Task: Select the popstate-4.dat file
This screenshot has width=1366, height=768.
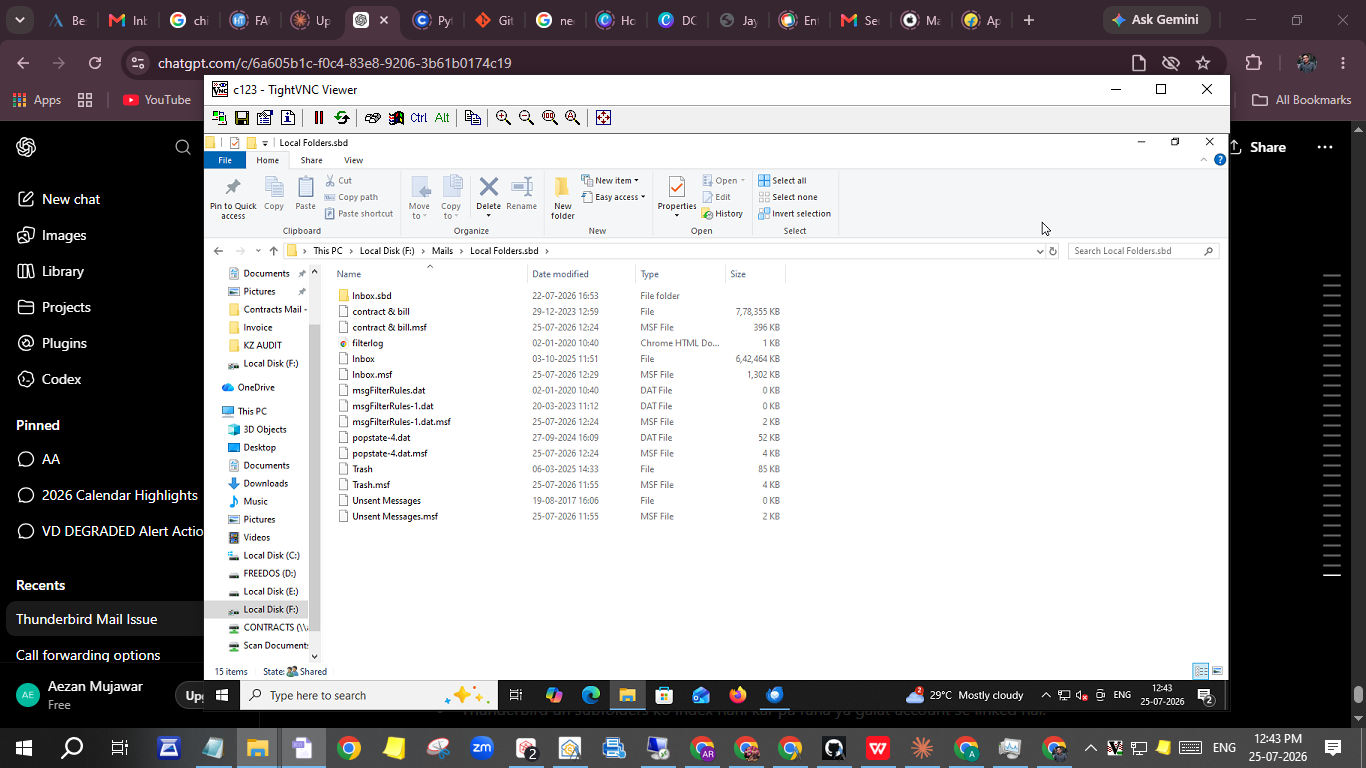Action: point(381,438)
